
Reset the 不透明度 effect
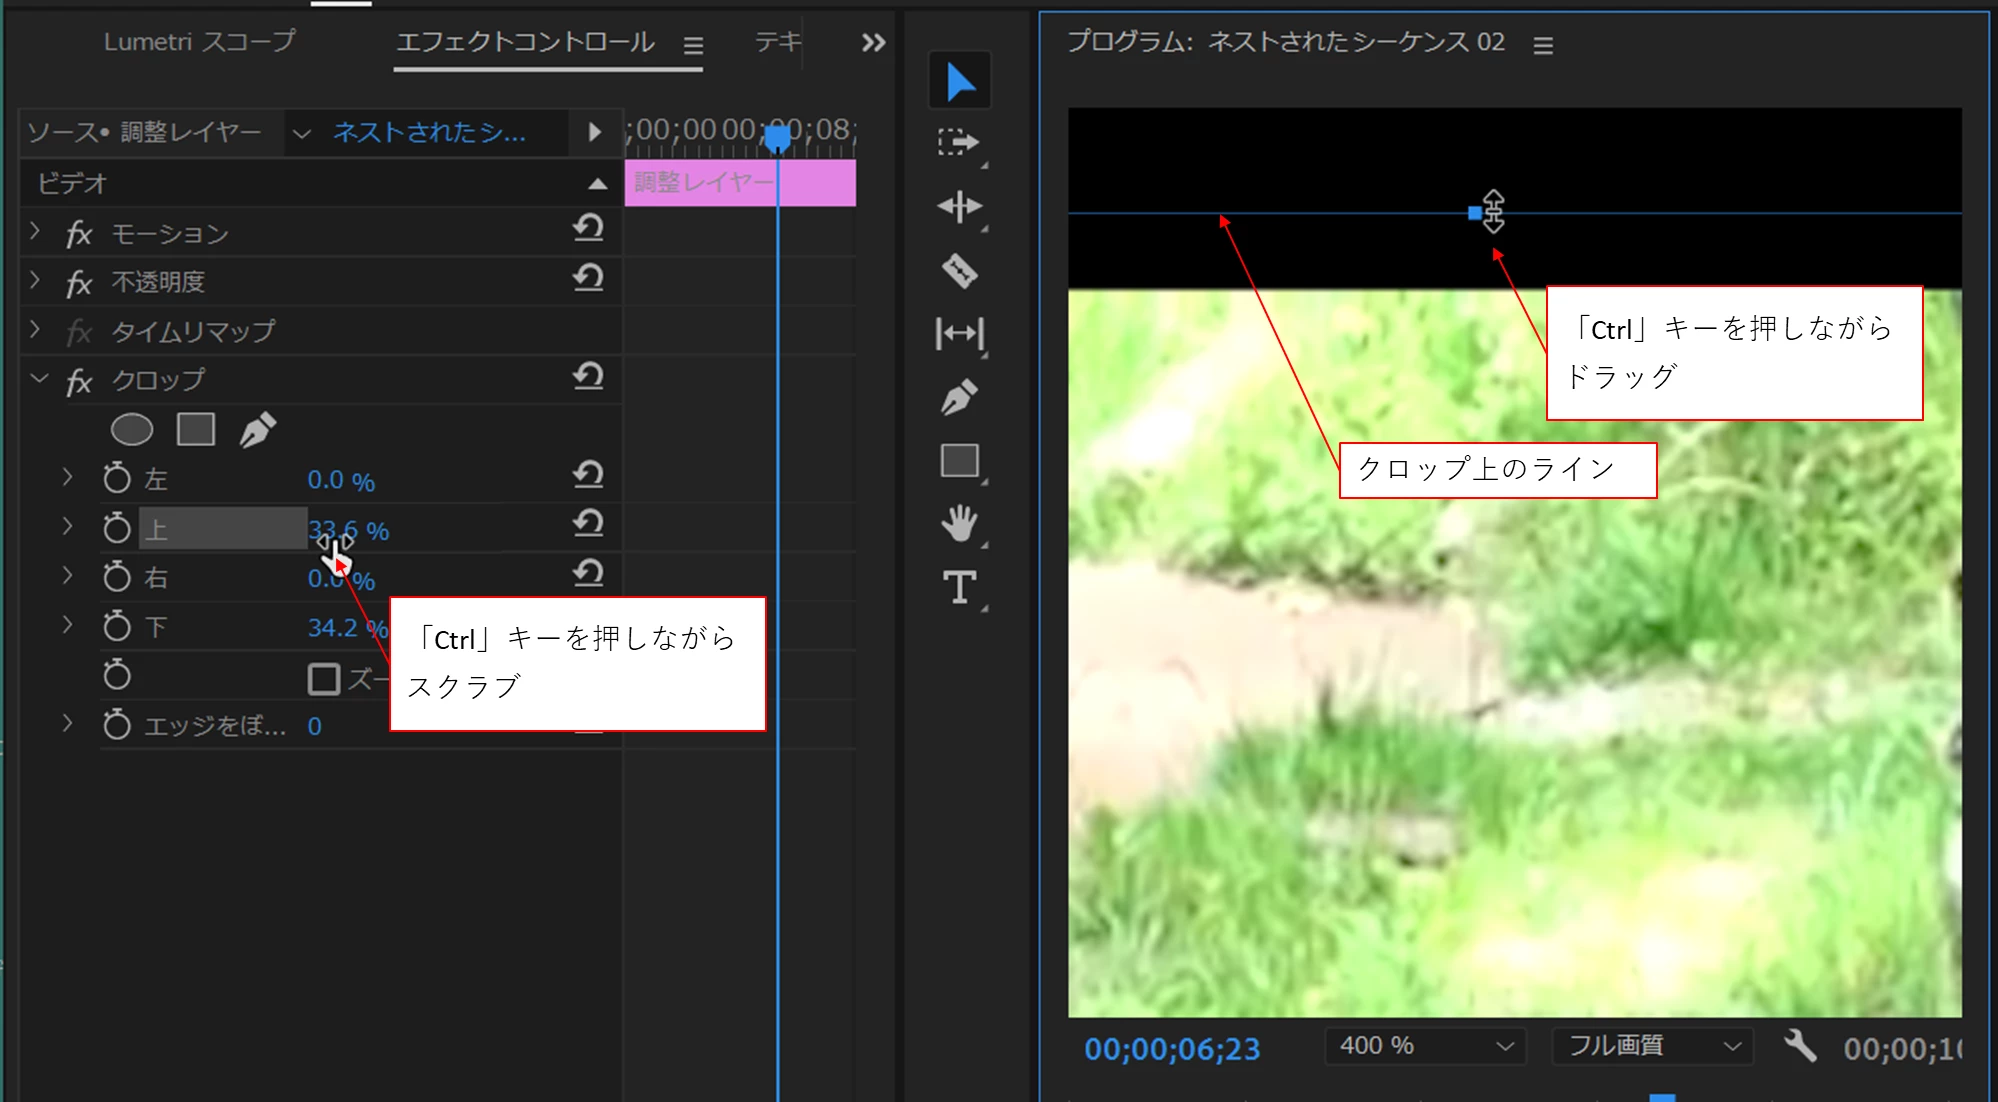[588, 279]
